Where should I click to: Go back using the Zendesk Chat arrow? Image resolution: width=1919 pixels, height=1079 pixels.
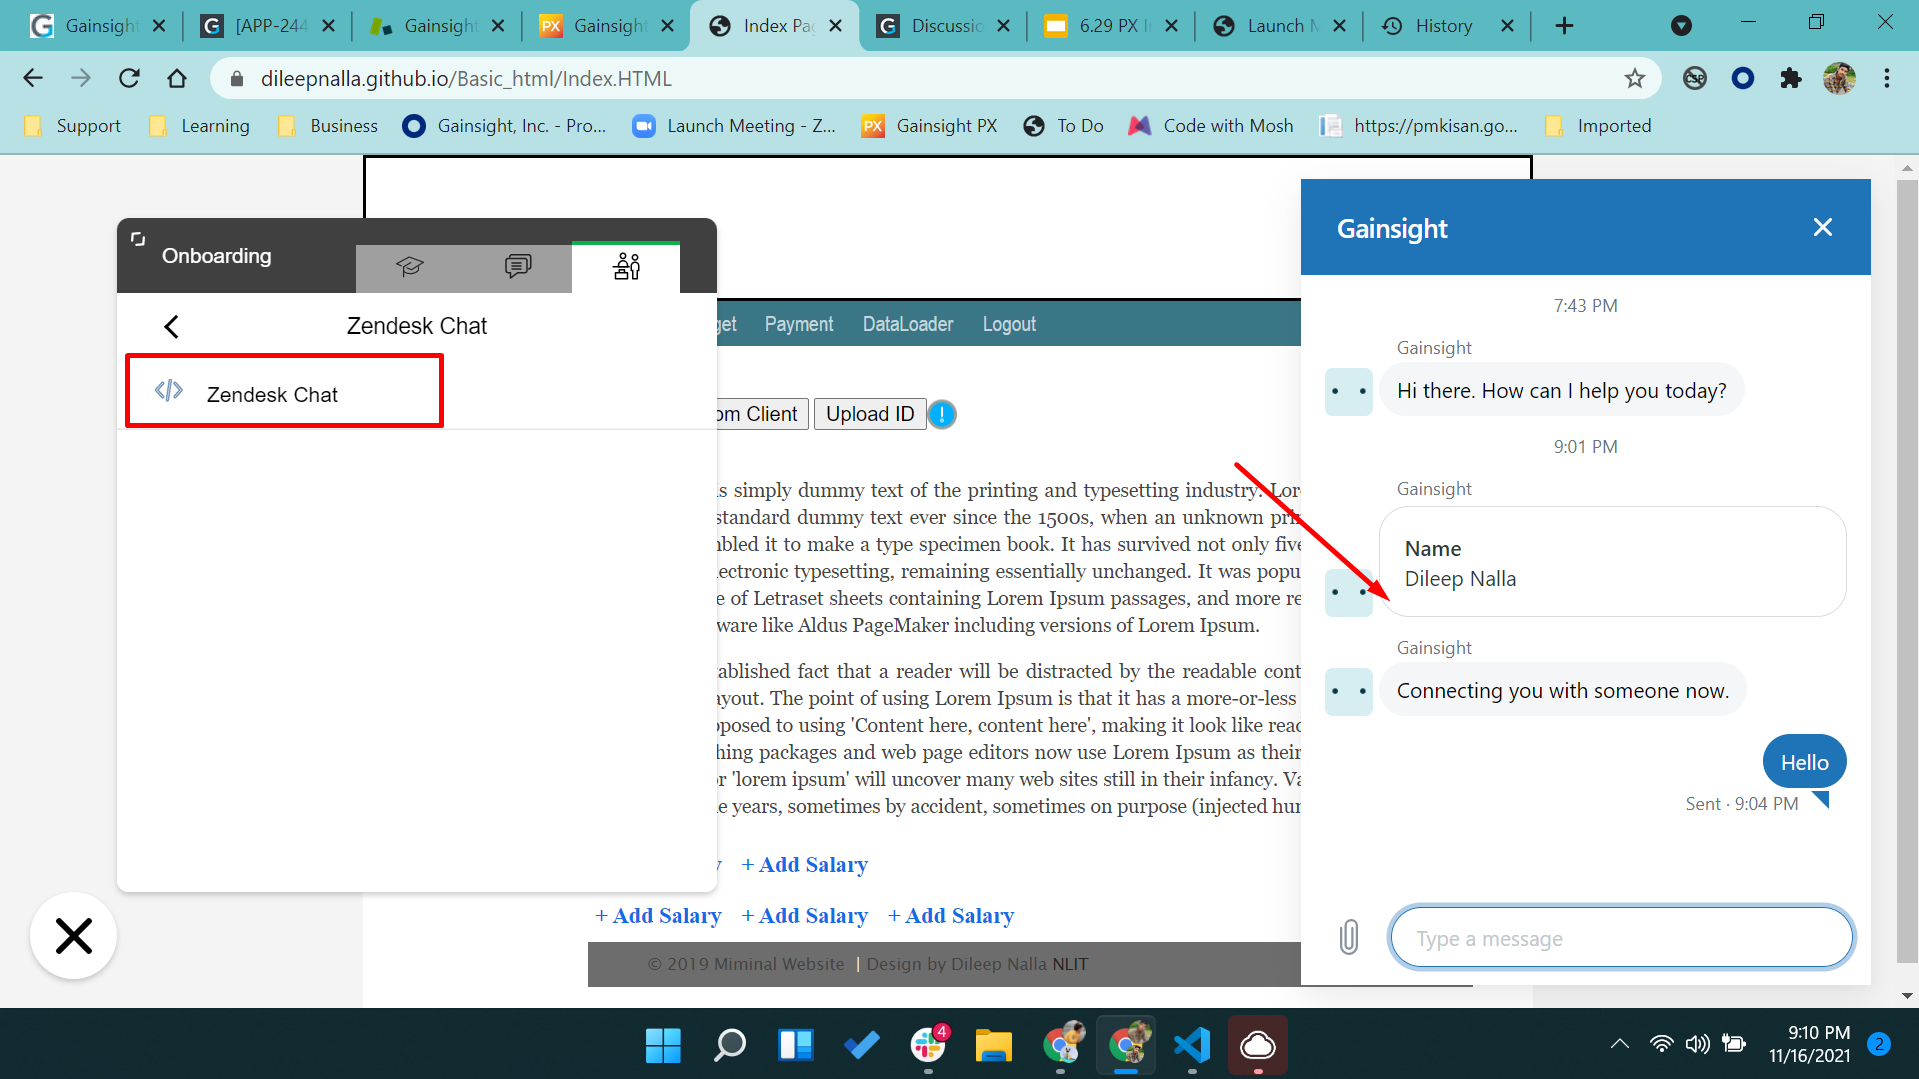pyautogui.click(x=171, y=326)
